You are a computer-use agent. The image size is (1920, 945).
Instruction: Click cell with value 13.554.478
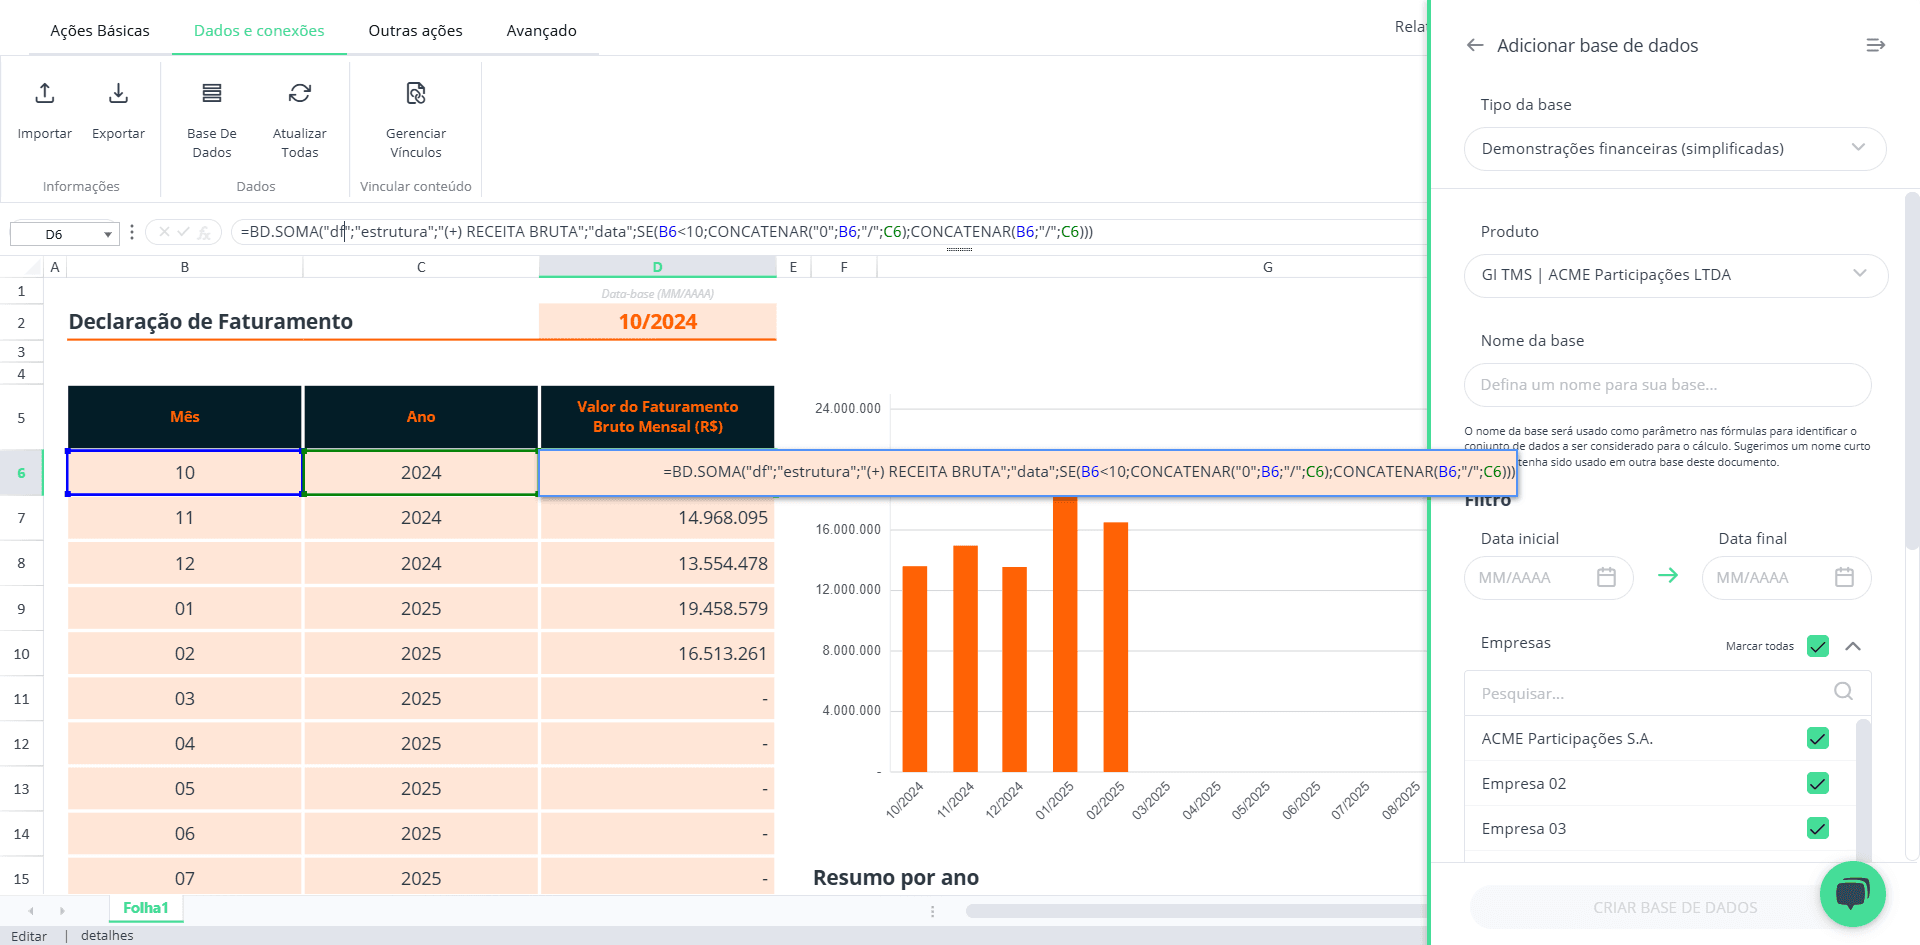(x=657, y=563)
